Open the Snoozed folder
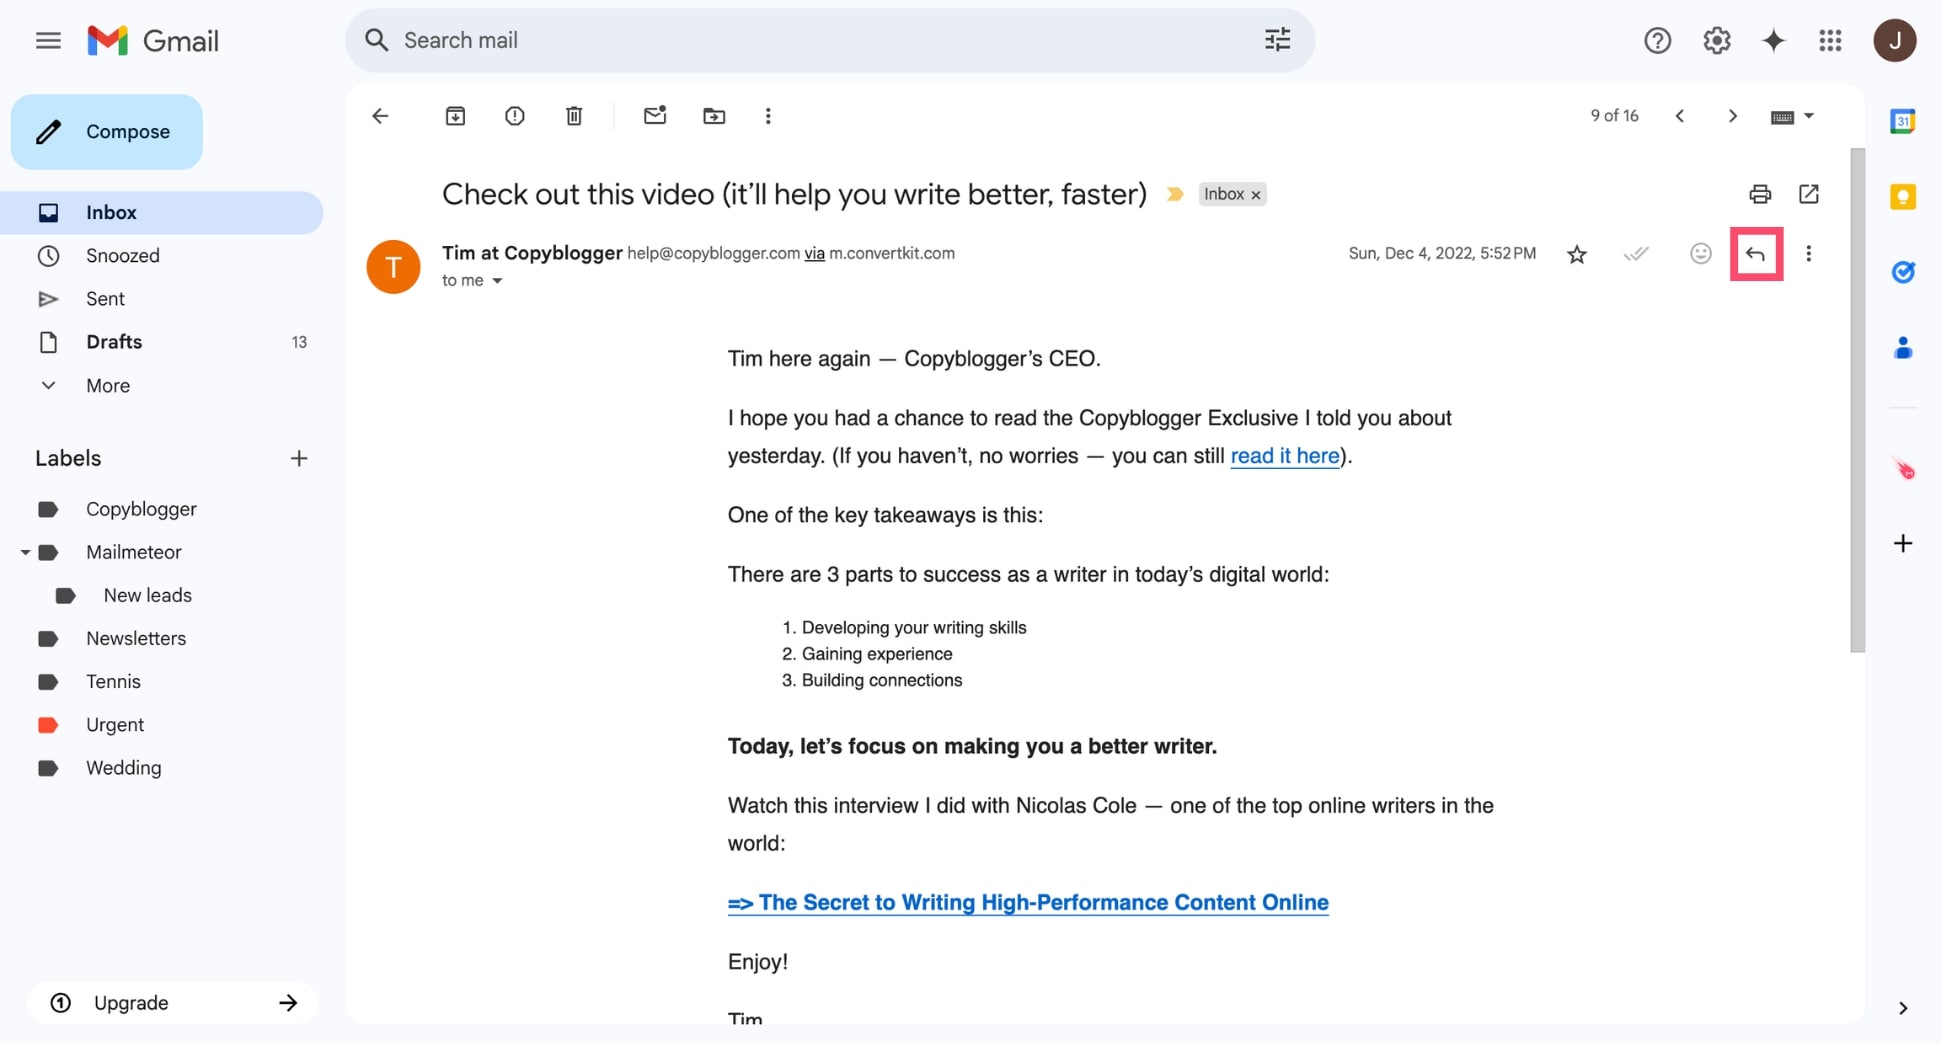The image size is (1941, 1043). pyautogui.click(x=162, y=256)
